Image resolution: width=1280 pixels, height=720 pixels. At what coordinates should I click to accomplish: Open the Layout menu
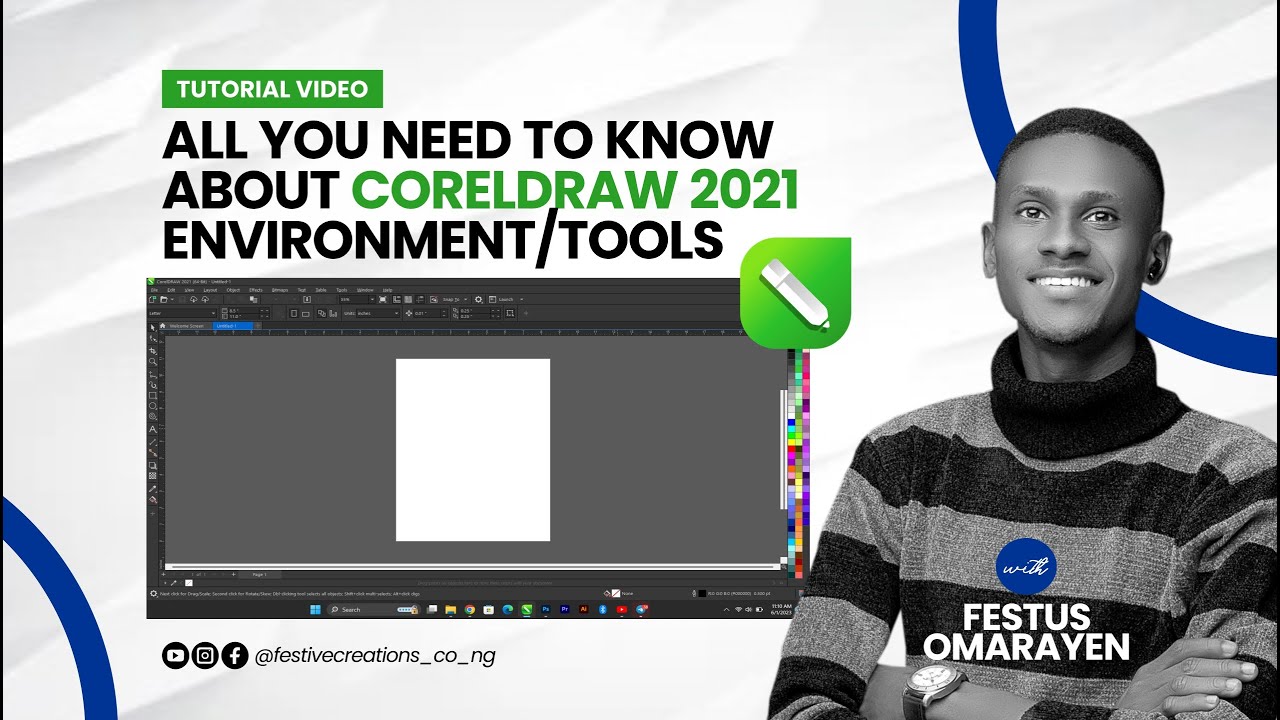(x=210, y=290)
